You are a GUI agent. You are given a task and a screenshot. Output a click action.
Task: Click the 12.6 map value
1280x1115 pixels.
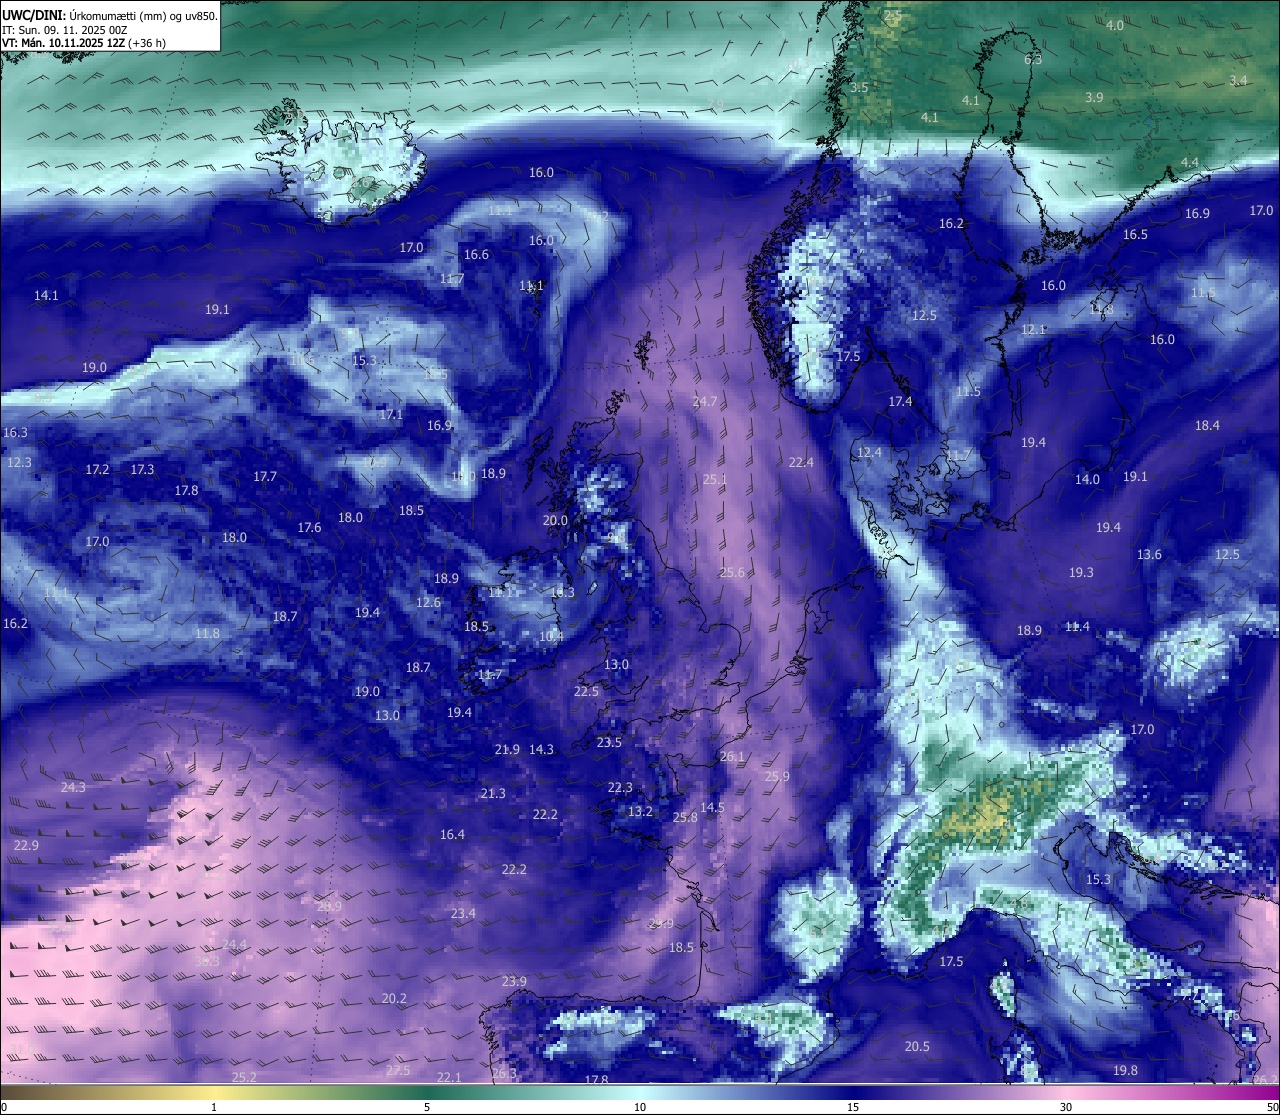[x=428, y=602]
